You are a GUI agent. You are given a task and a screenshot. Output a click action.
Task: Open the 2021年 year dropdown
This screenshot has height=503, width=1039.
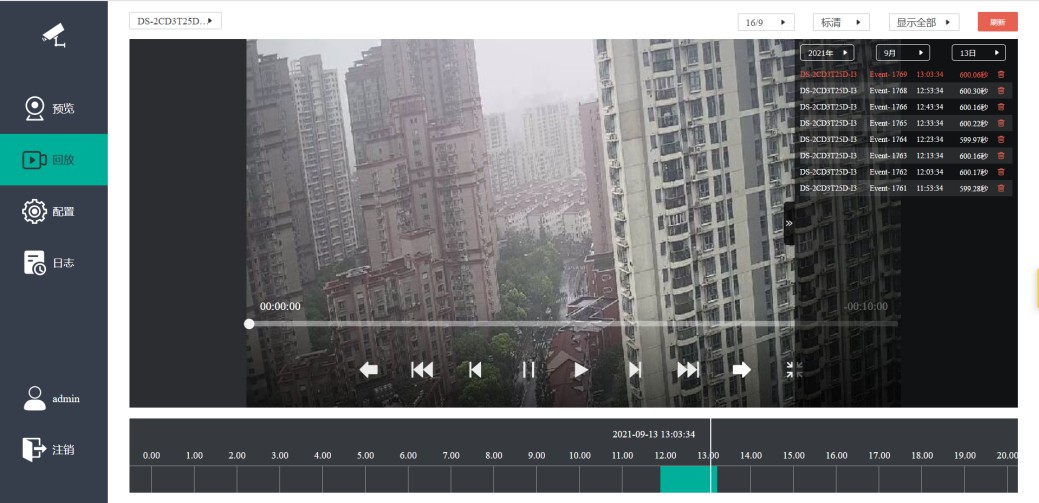click(827, 53)
